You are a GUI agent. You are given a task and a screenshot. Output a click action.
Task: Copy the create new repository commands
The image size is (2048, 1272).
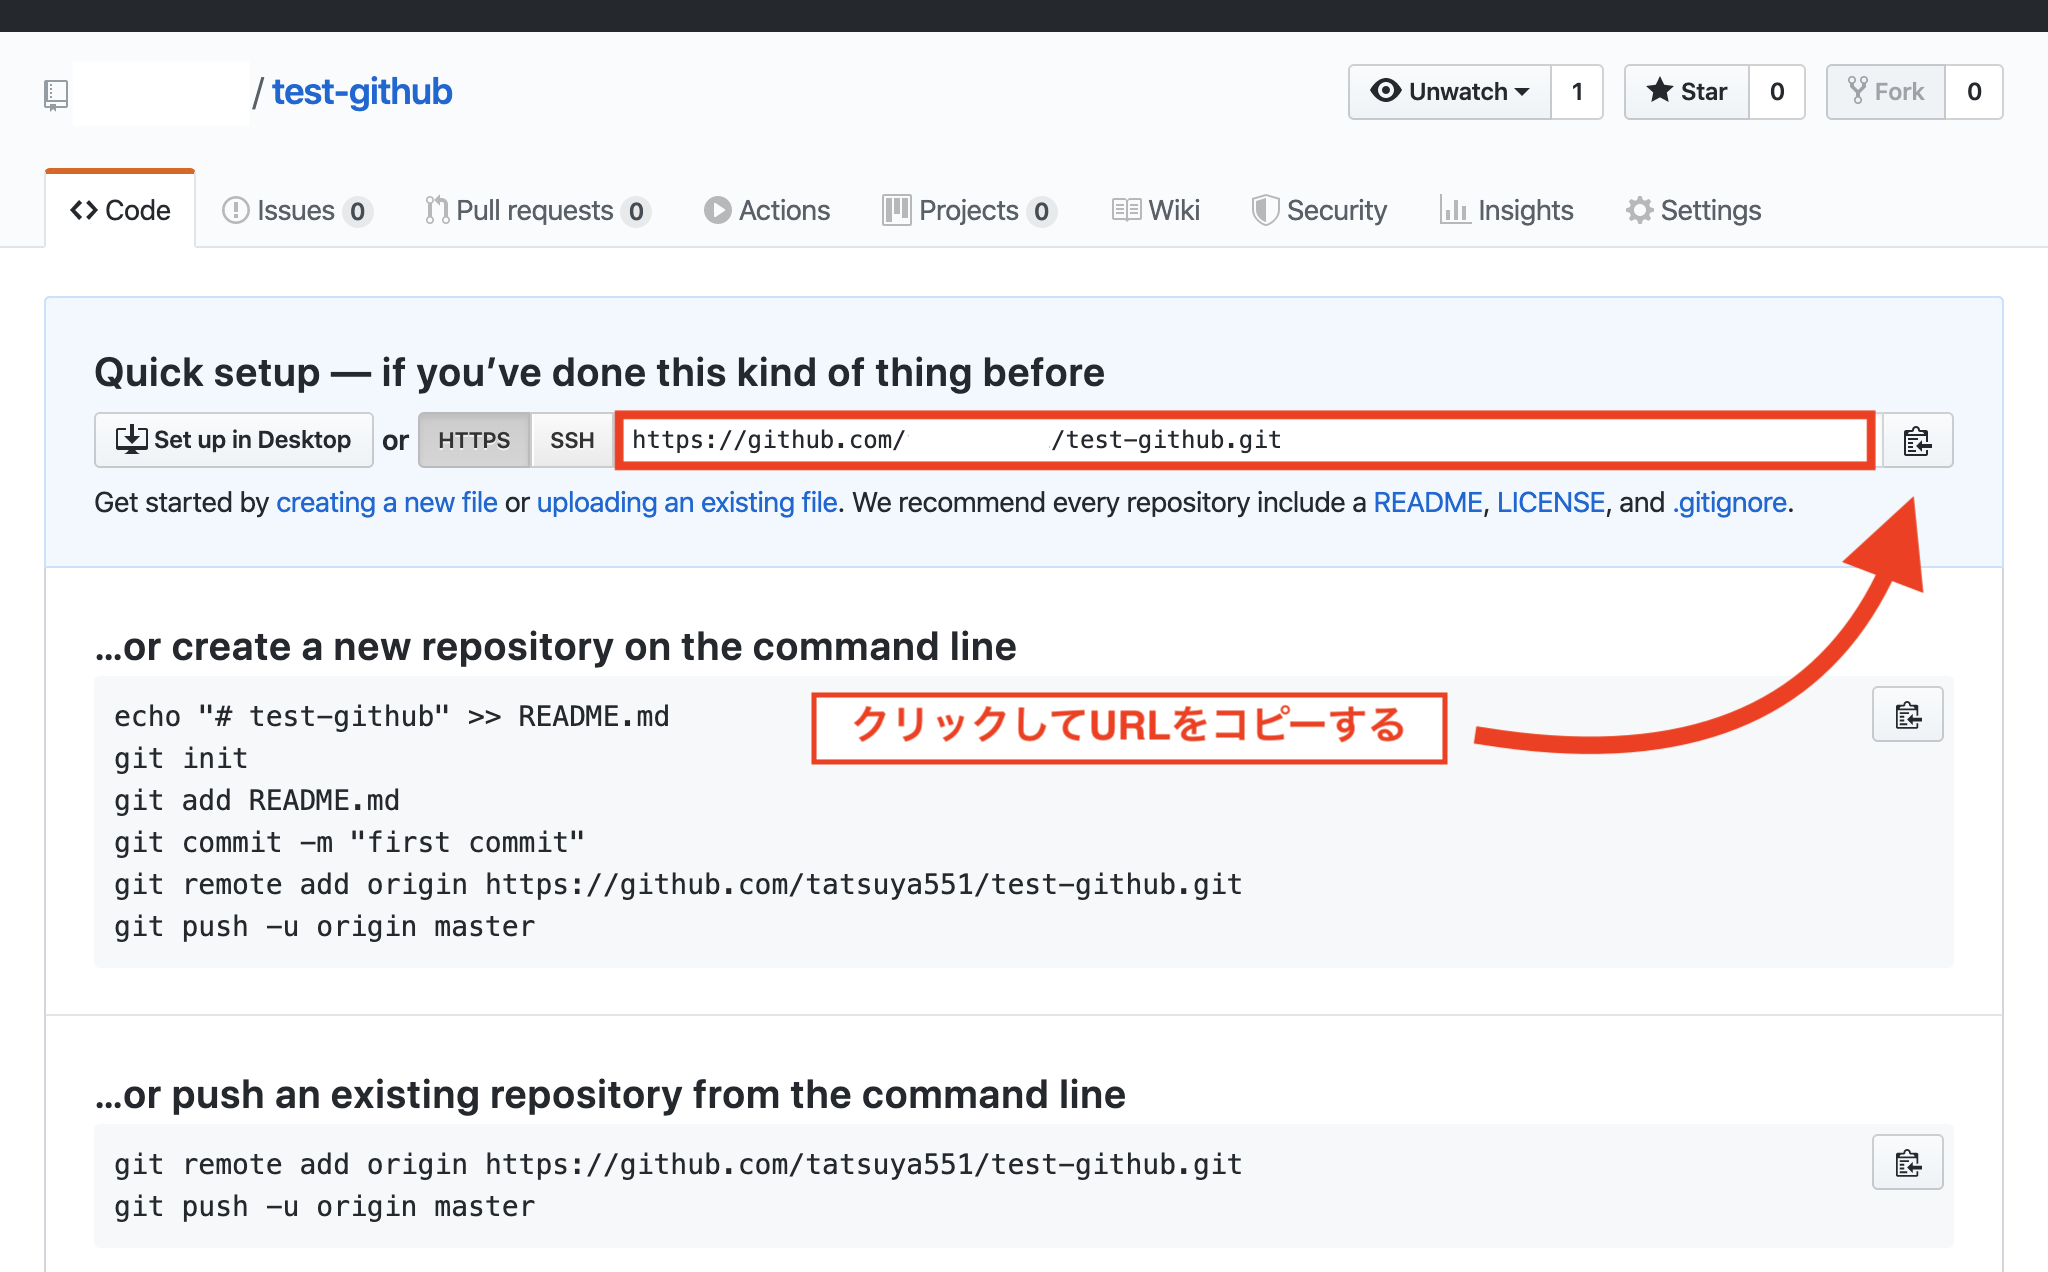click(1906, 714)
